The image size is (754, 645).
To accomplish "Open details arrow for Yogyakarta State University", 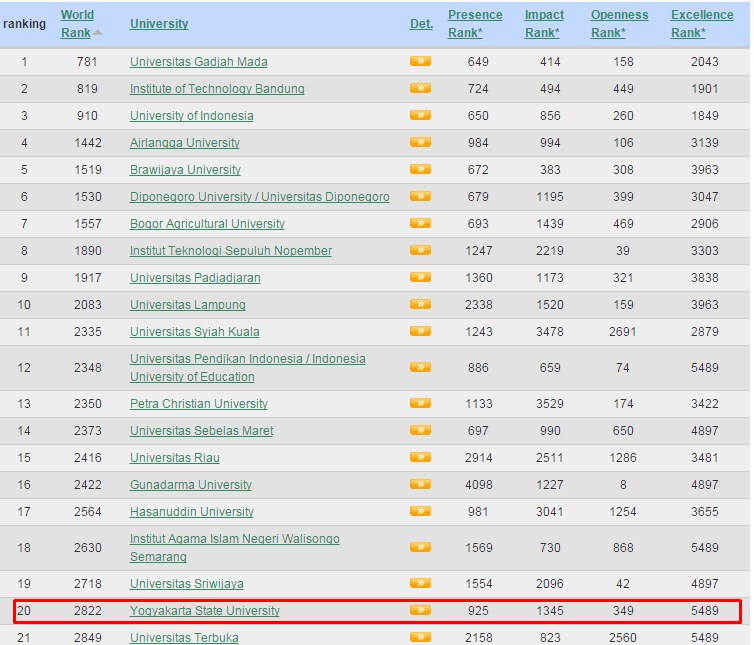I will (x=420, y=610).
